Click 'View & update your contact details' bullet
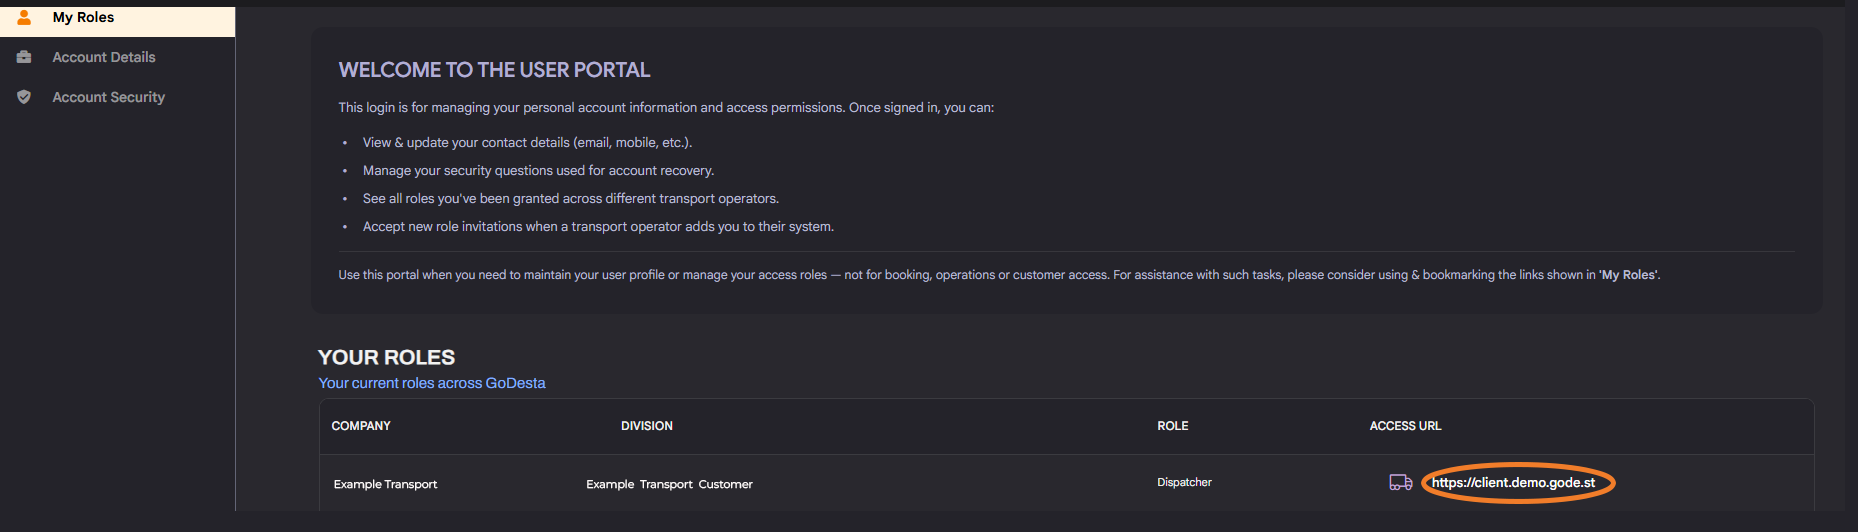 coord(527,143)
